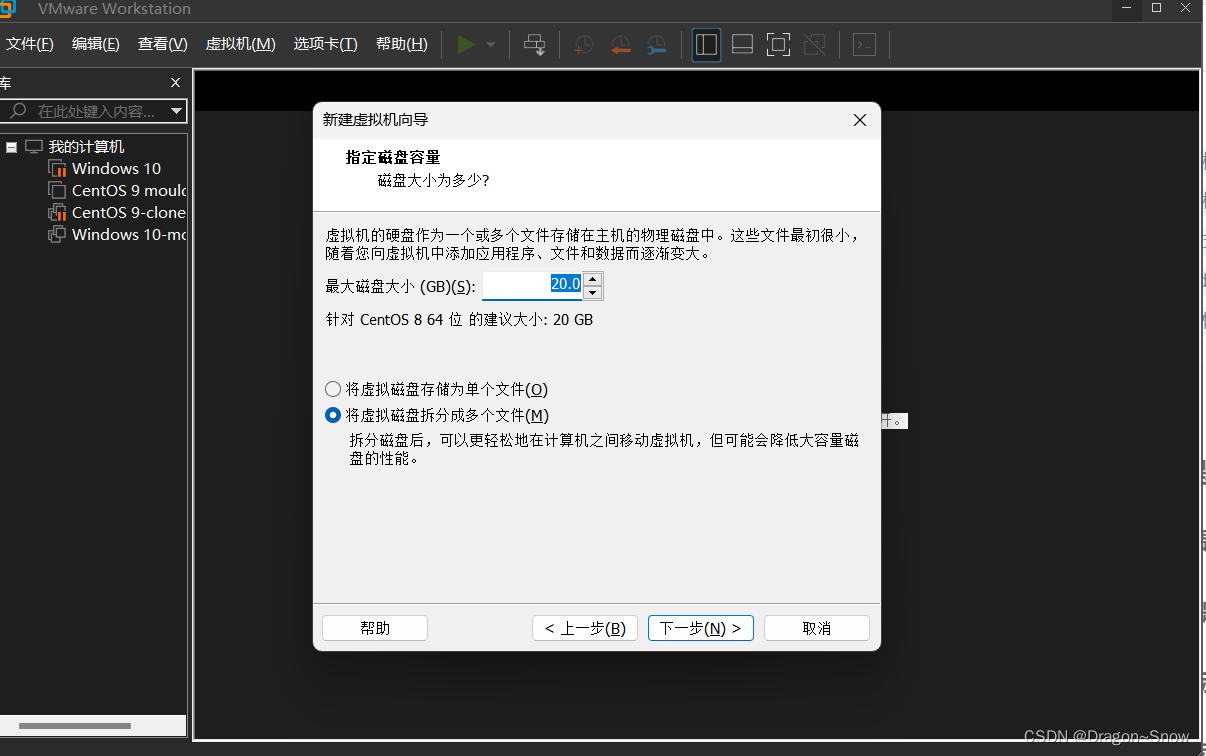Select 我的计算机 in the library tree
The width and height of the screenshot is (1206, 756).
point(86,147)
